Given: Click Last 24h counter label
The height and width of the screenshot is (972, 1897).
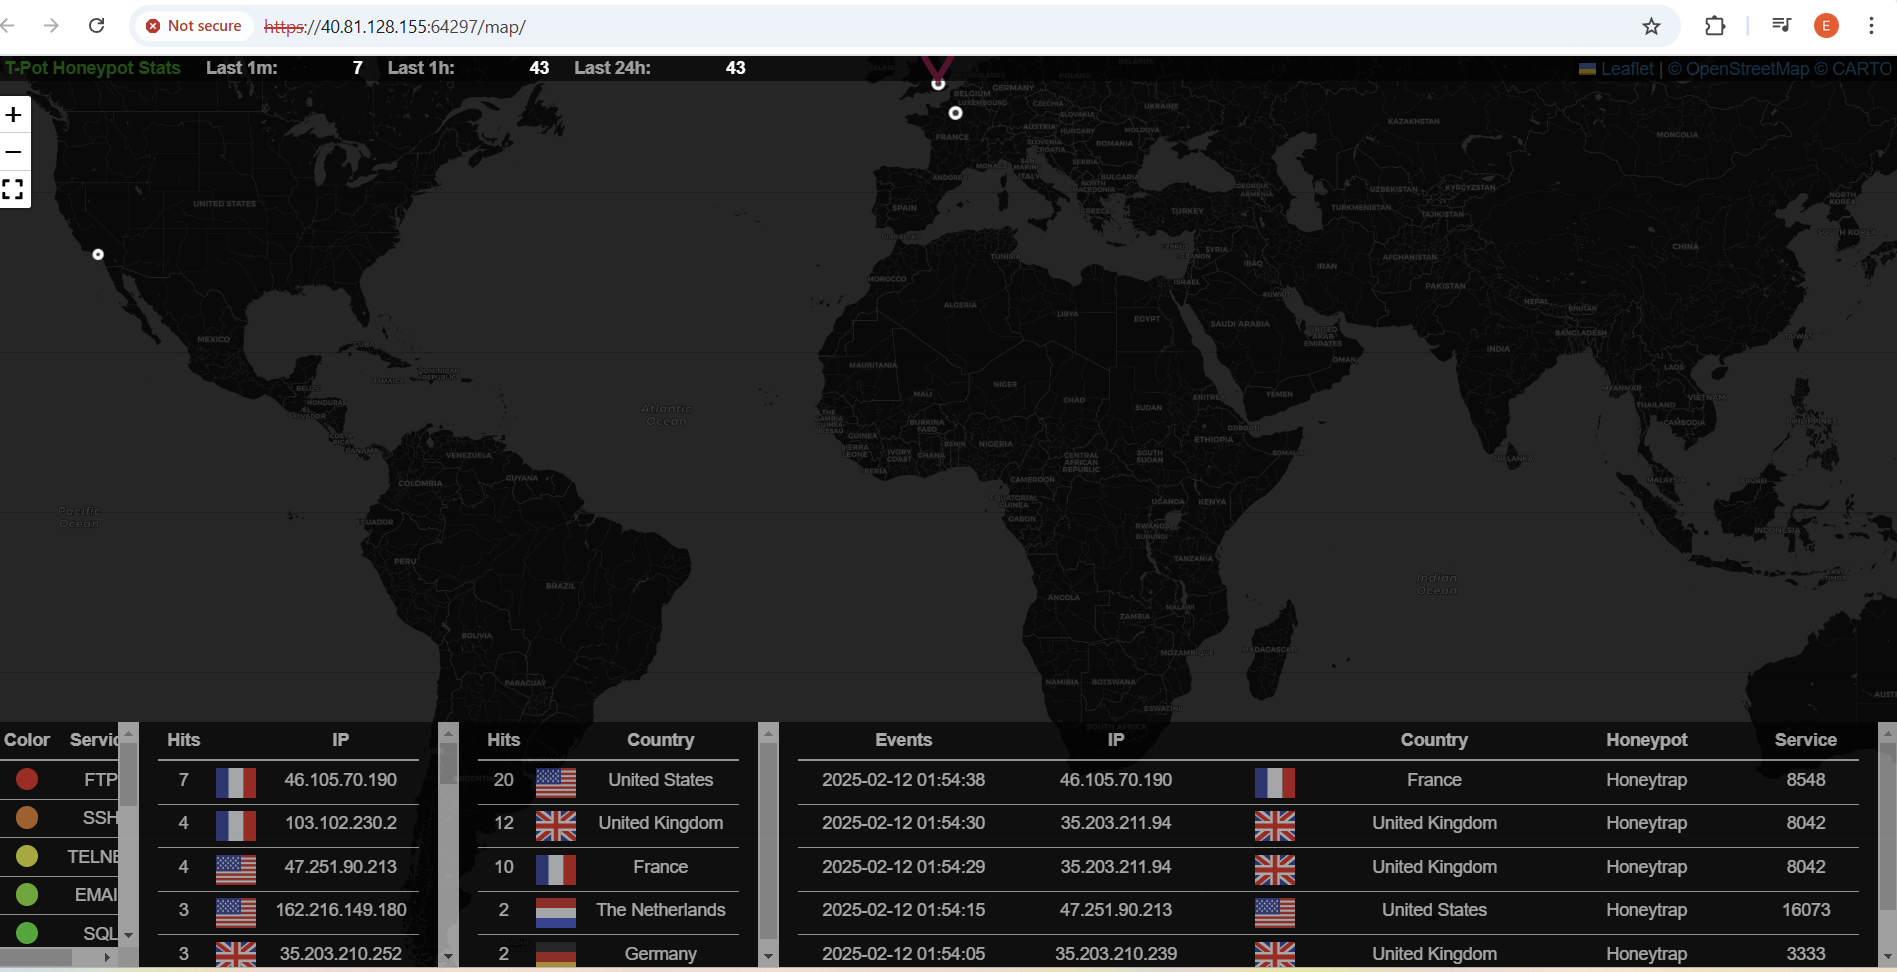Looking at the screenshot, I should coord(612,68).
